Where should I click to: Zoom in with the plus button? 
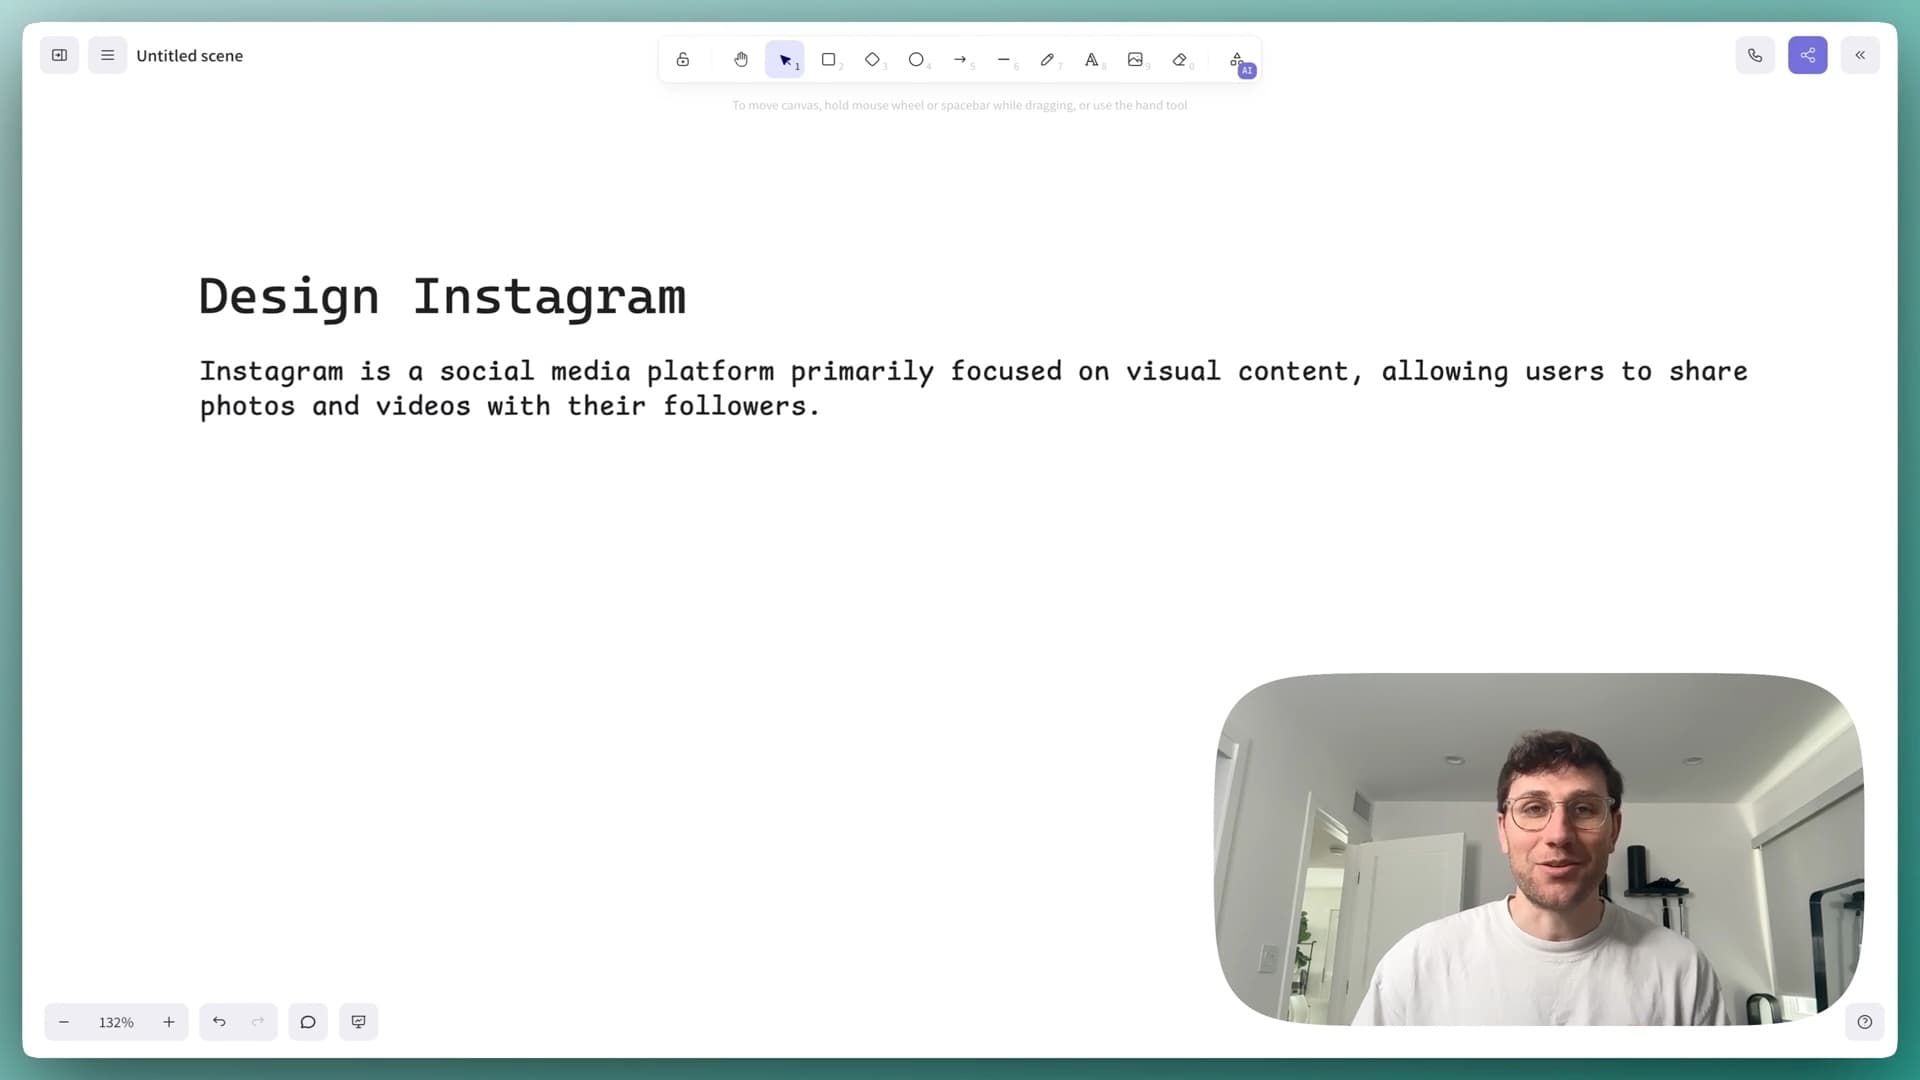[x=169, y=1022]
